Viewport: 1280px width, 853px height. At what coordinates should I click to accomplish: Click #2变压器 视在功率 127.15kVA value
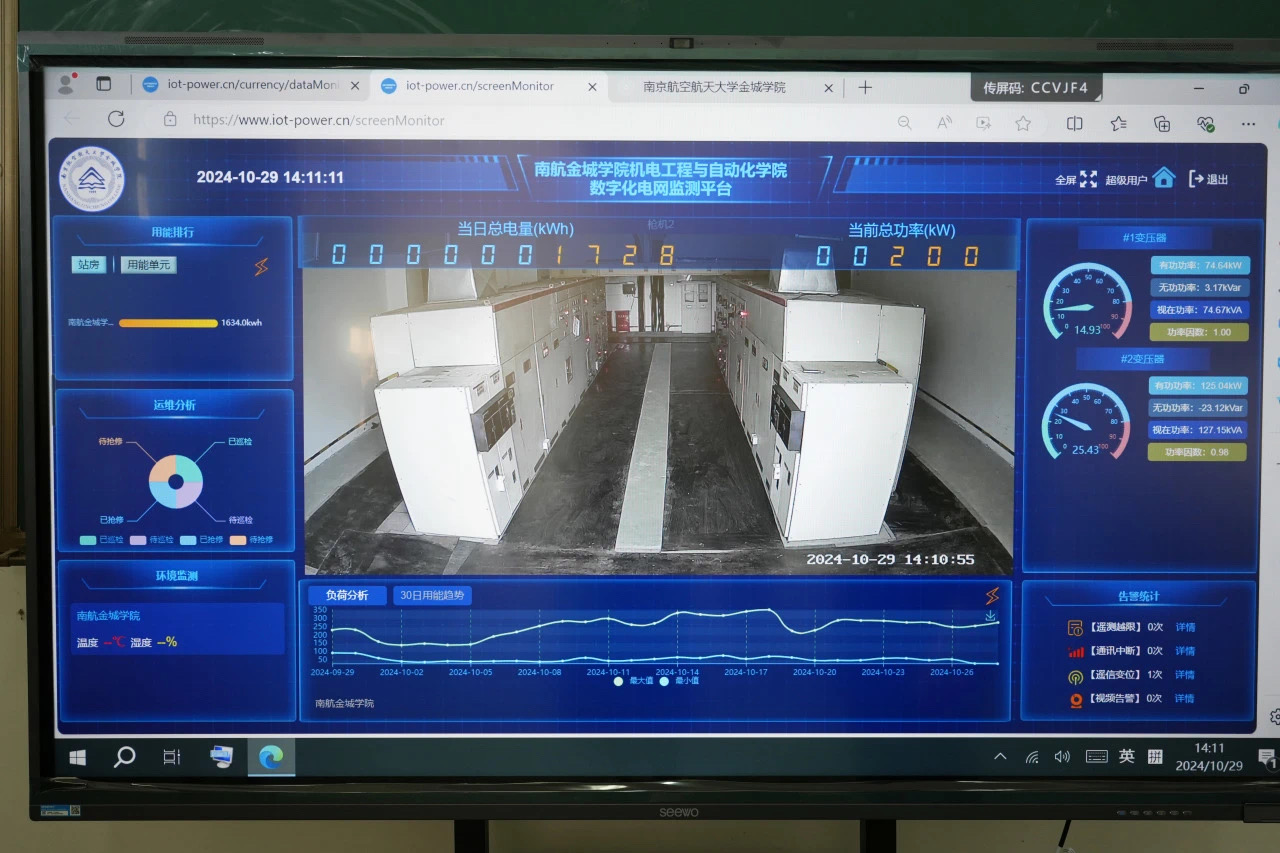(1198, 430)
